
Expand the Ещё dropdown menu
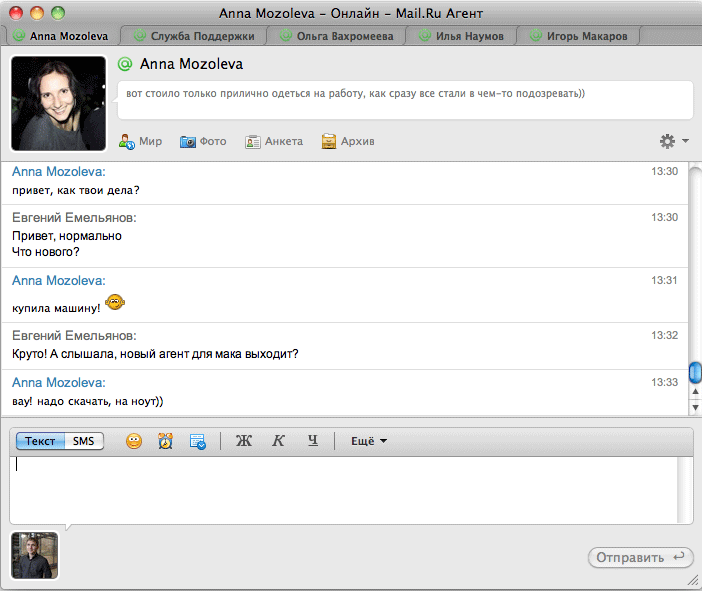pos(368,441)
